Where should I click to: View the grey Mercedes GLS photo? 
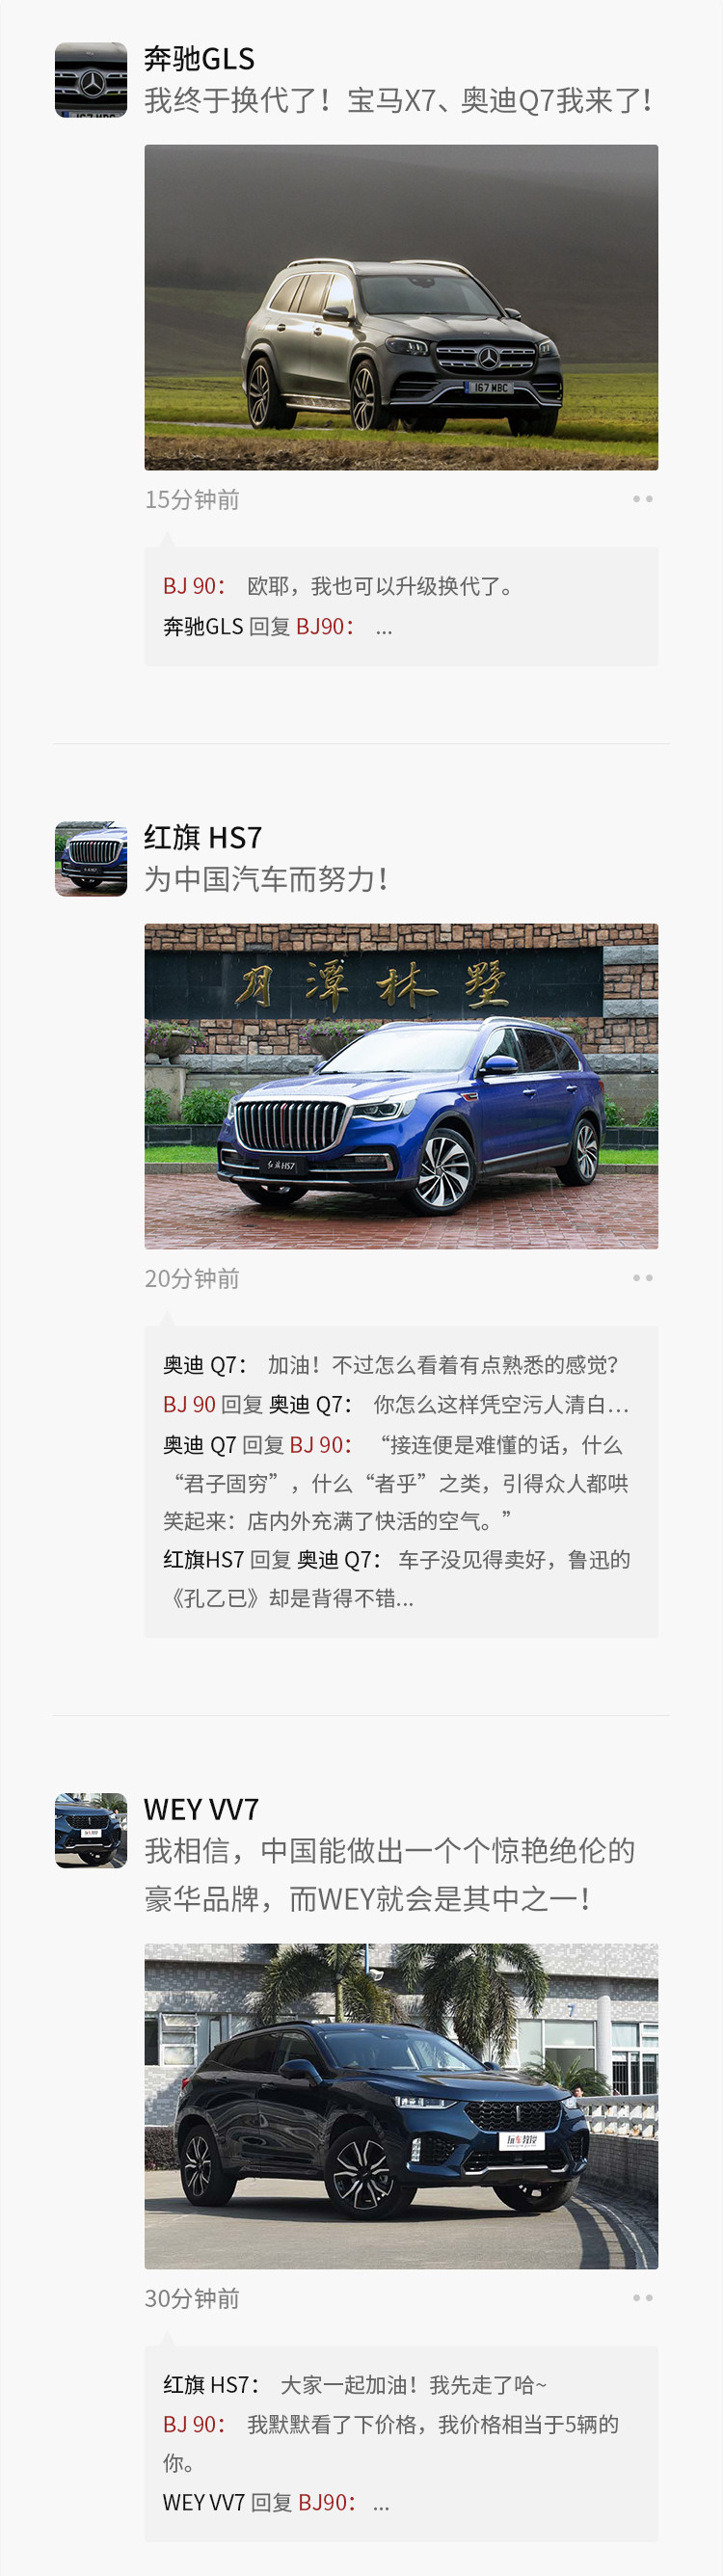[x=401, y=307]
